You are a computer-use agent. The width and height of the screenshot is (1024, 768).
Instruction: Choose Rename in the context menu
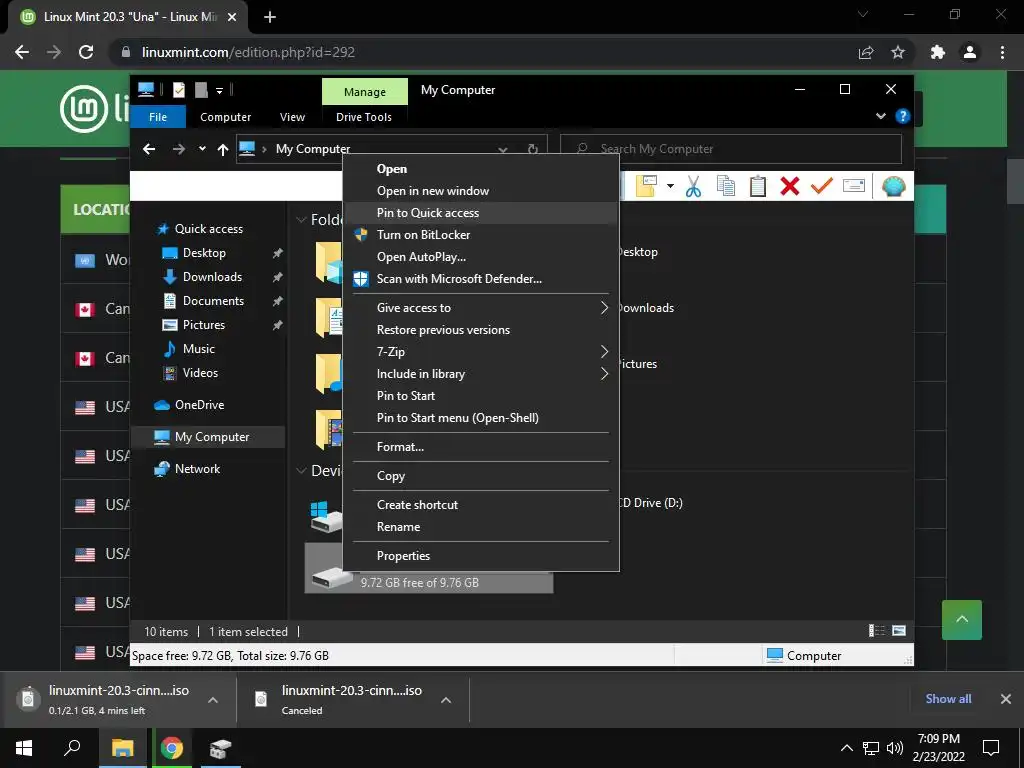pos(480,527)
